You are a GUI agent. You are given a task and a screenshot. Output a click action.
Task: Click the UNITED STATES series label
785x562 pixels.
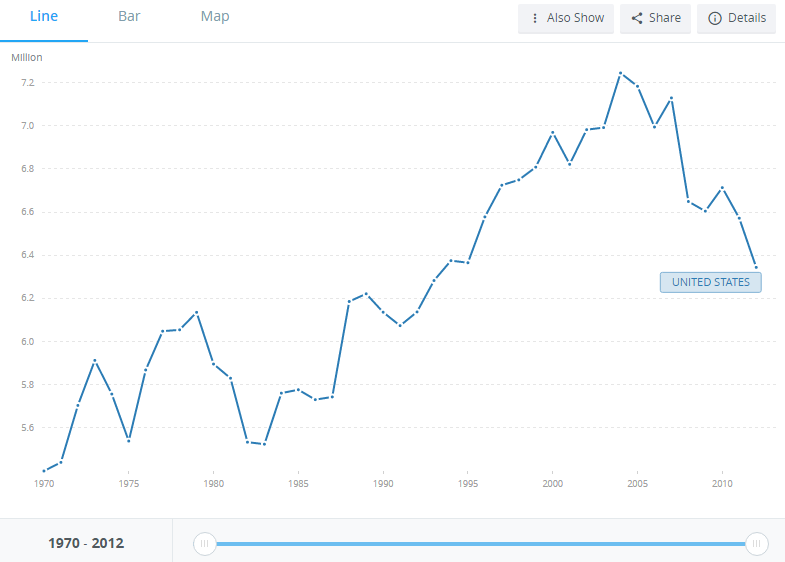point(710,282)
